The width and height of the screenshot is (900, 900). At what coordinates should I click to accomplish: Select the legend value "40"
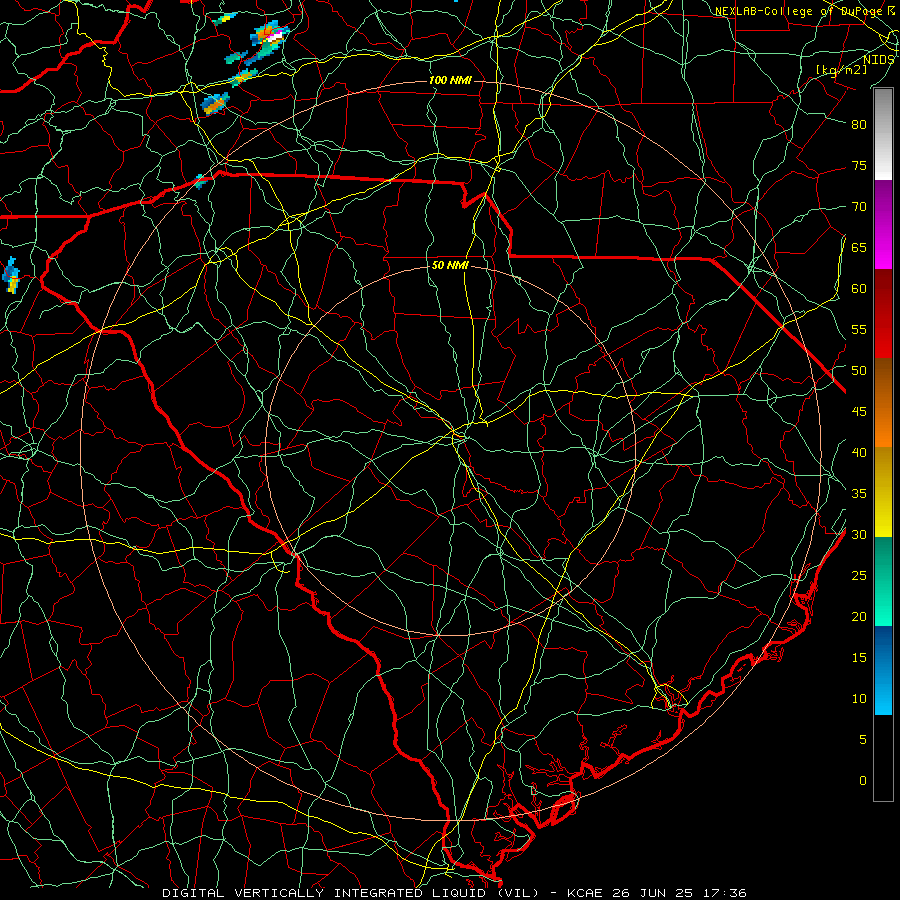tap(859, 453)
